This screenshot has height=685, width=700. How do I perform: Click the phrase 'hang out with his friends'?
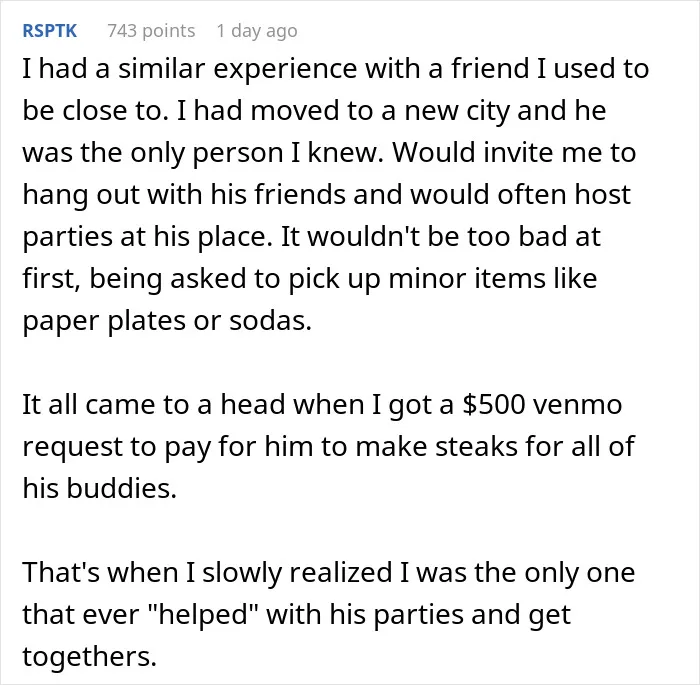184,196
